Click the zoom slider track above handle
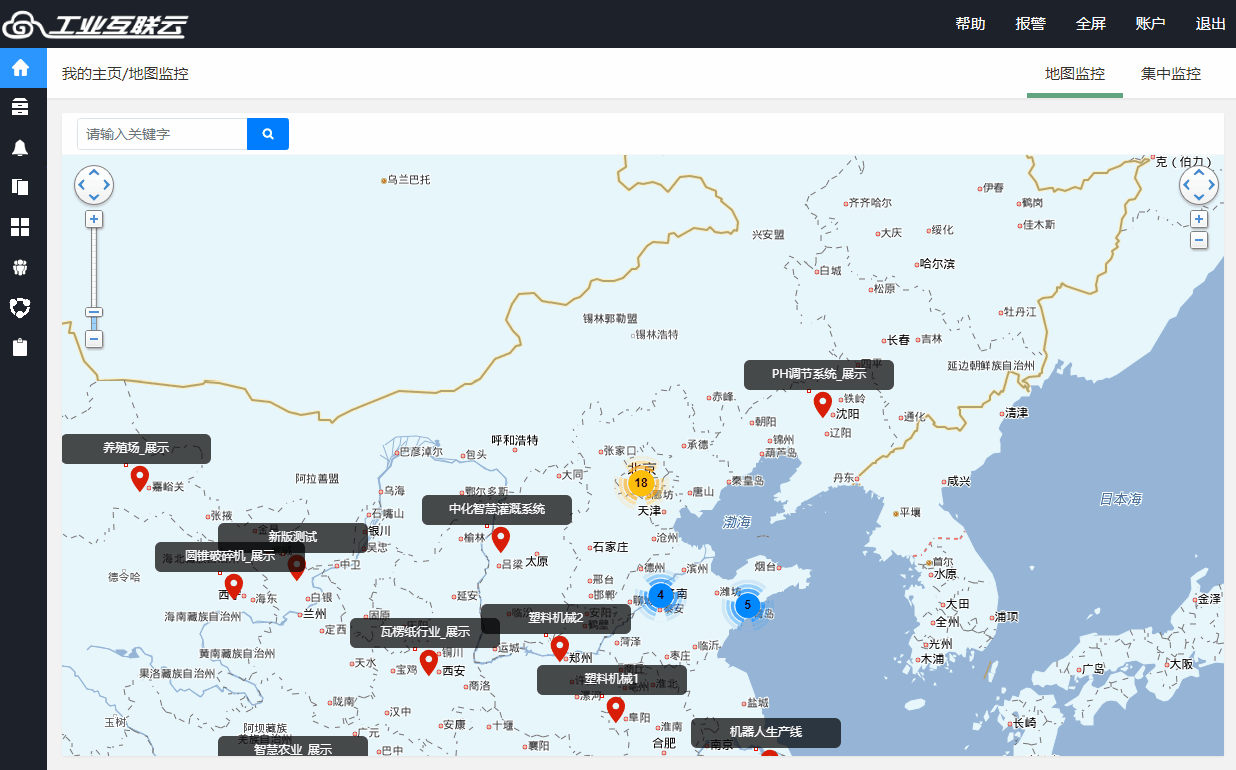The height and width of the screenshot is (770, 1236). tap(94, 266)
